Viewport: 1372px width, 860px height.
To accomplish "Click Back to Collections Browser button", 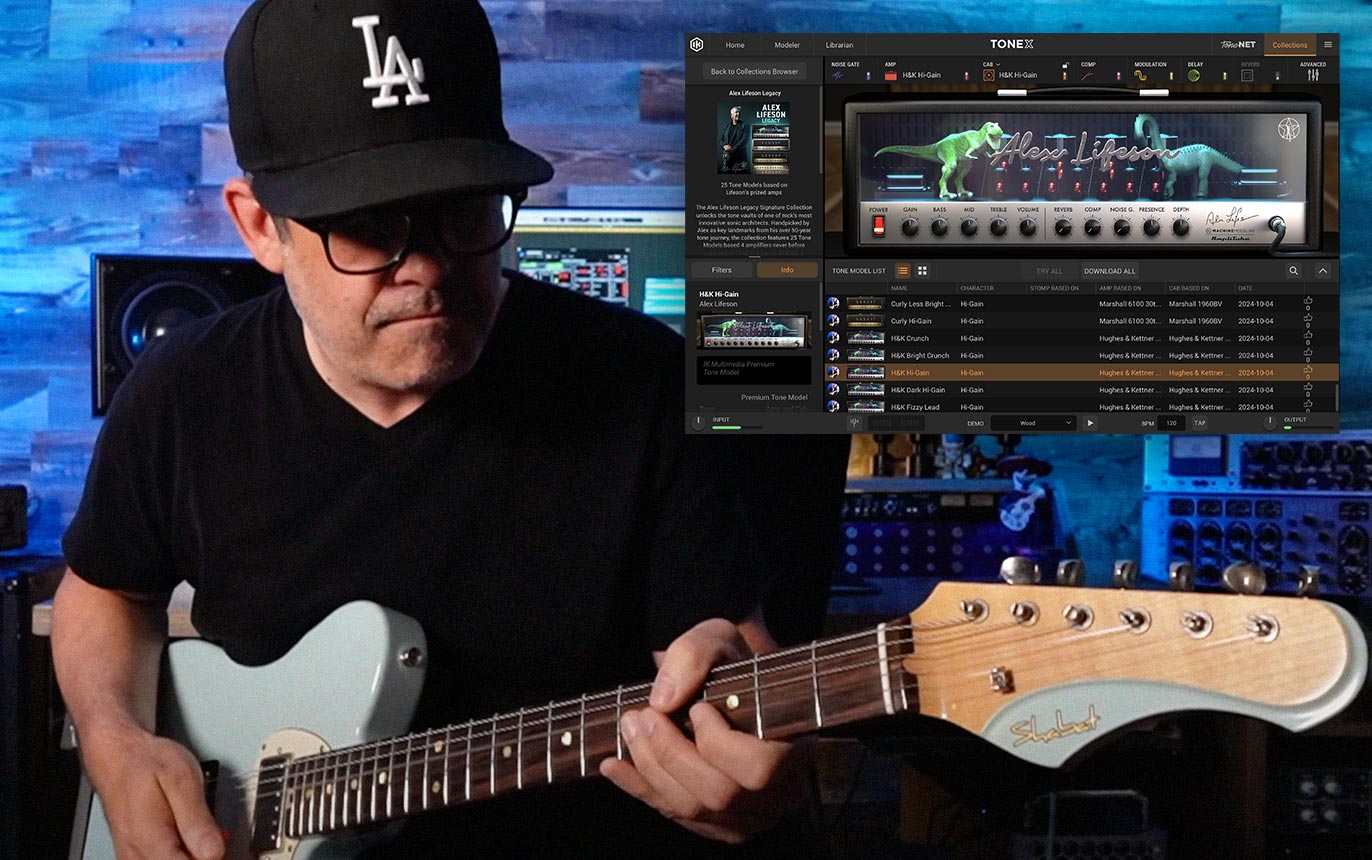I will click(x=754, y=72).
